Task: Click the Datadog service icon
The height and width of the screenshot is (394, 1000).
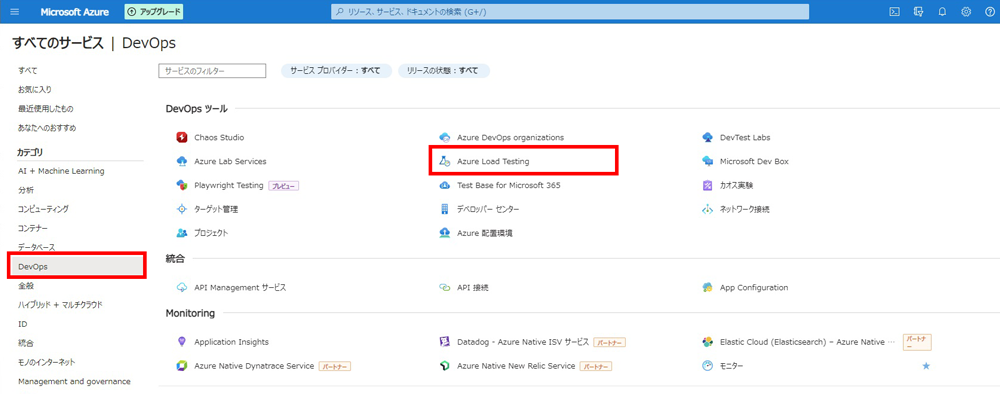Action: (445, 342)
